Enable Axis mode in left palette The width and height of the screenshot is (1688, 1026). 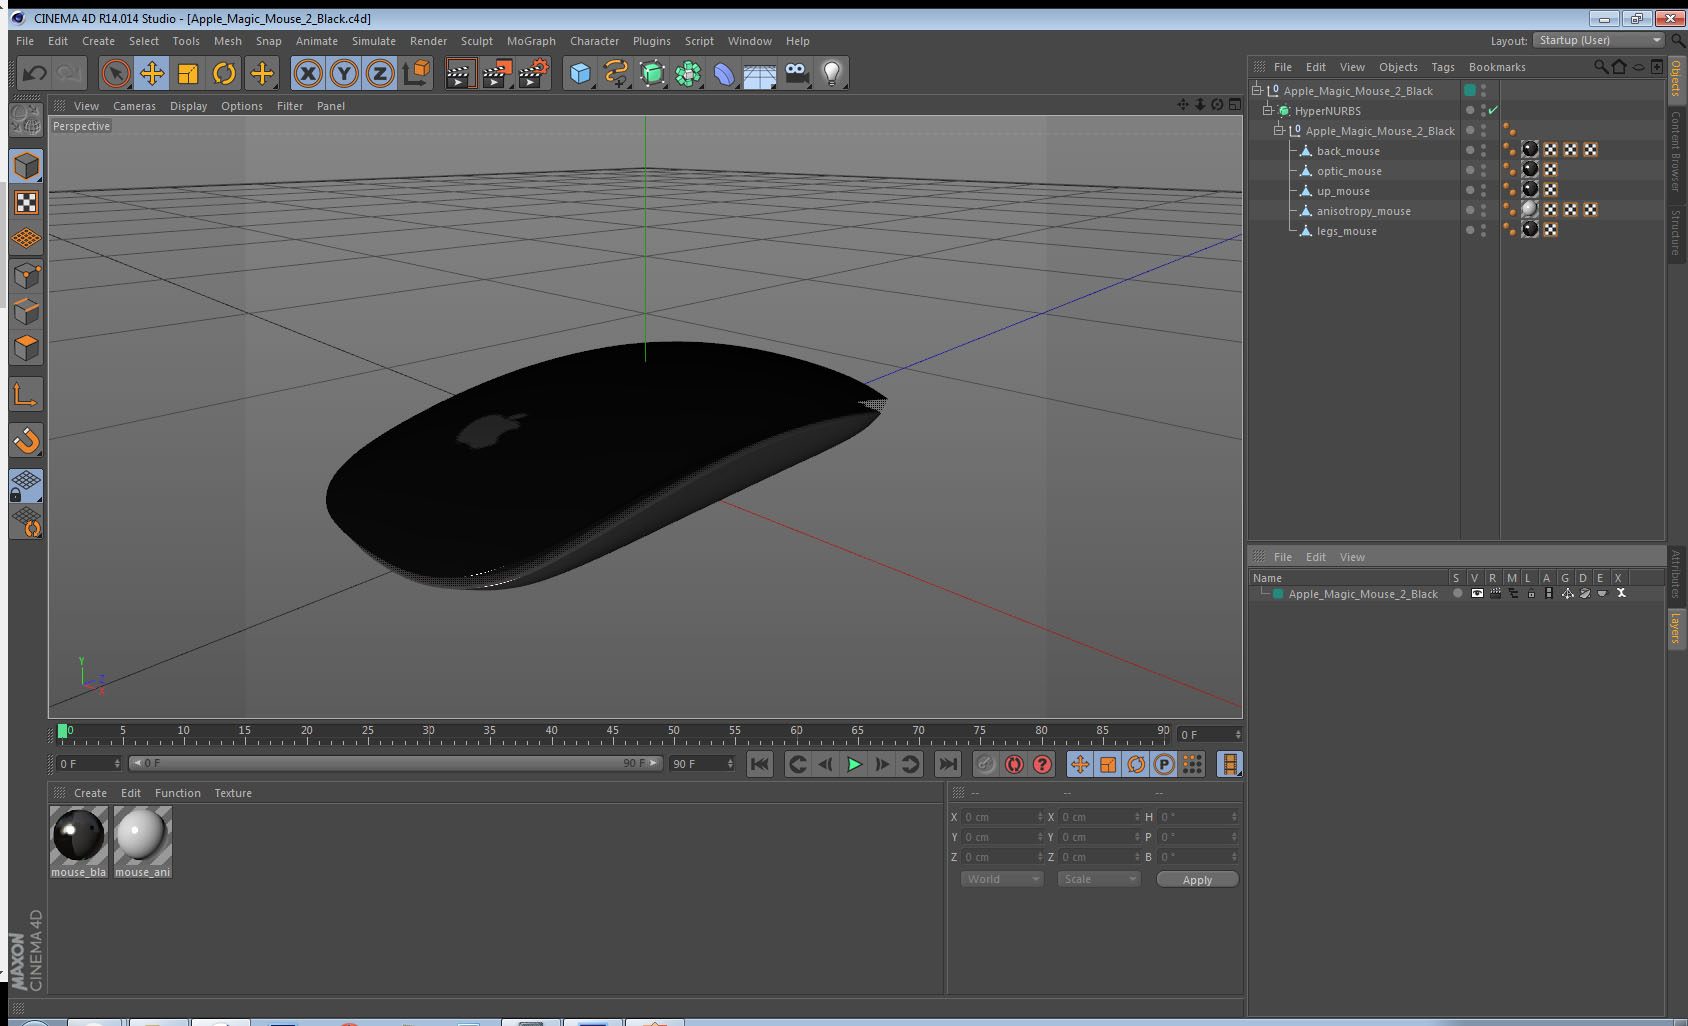tap(27, 396)
